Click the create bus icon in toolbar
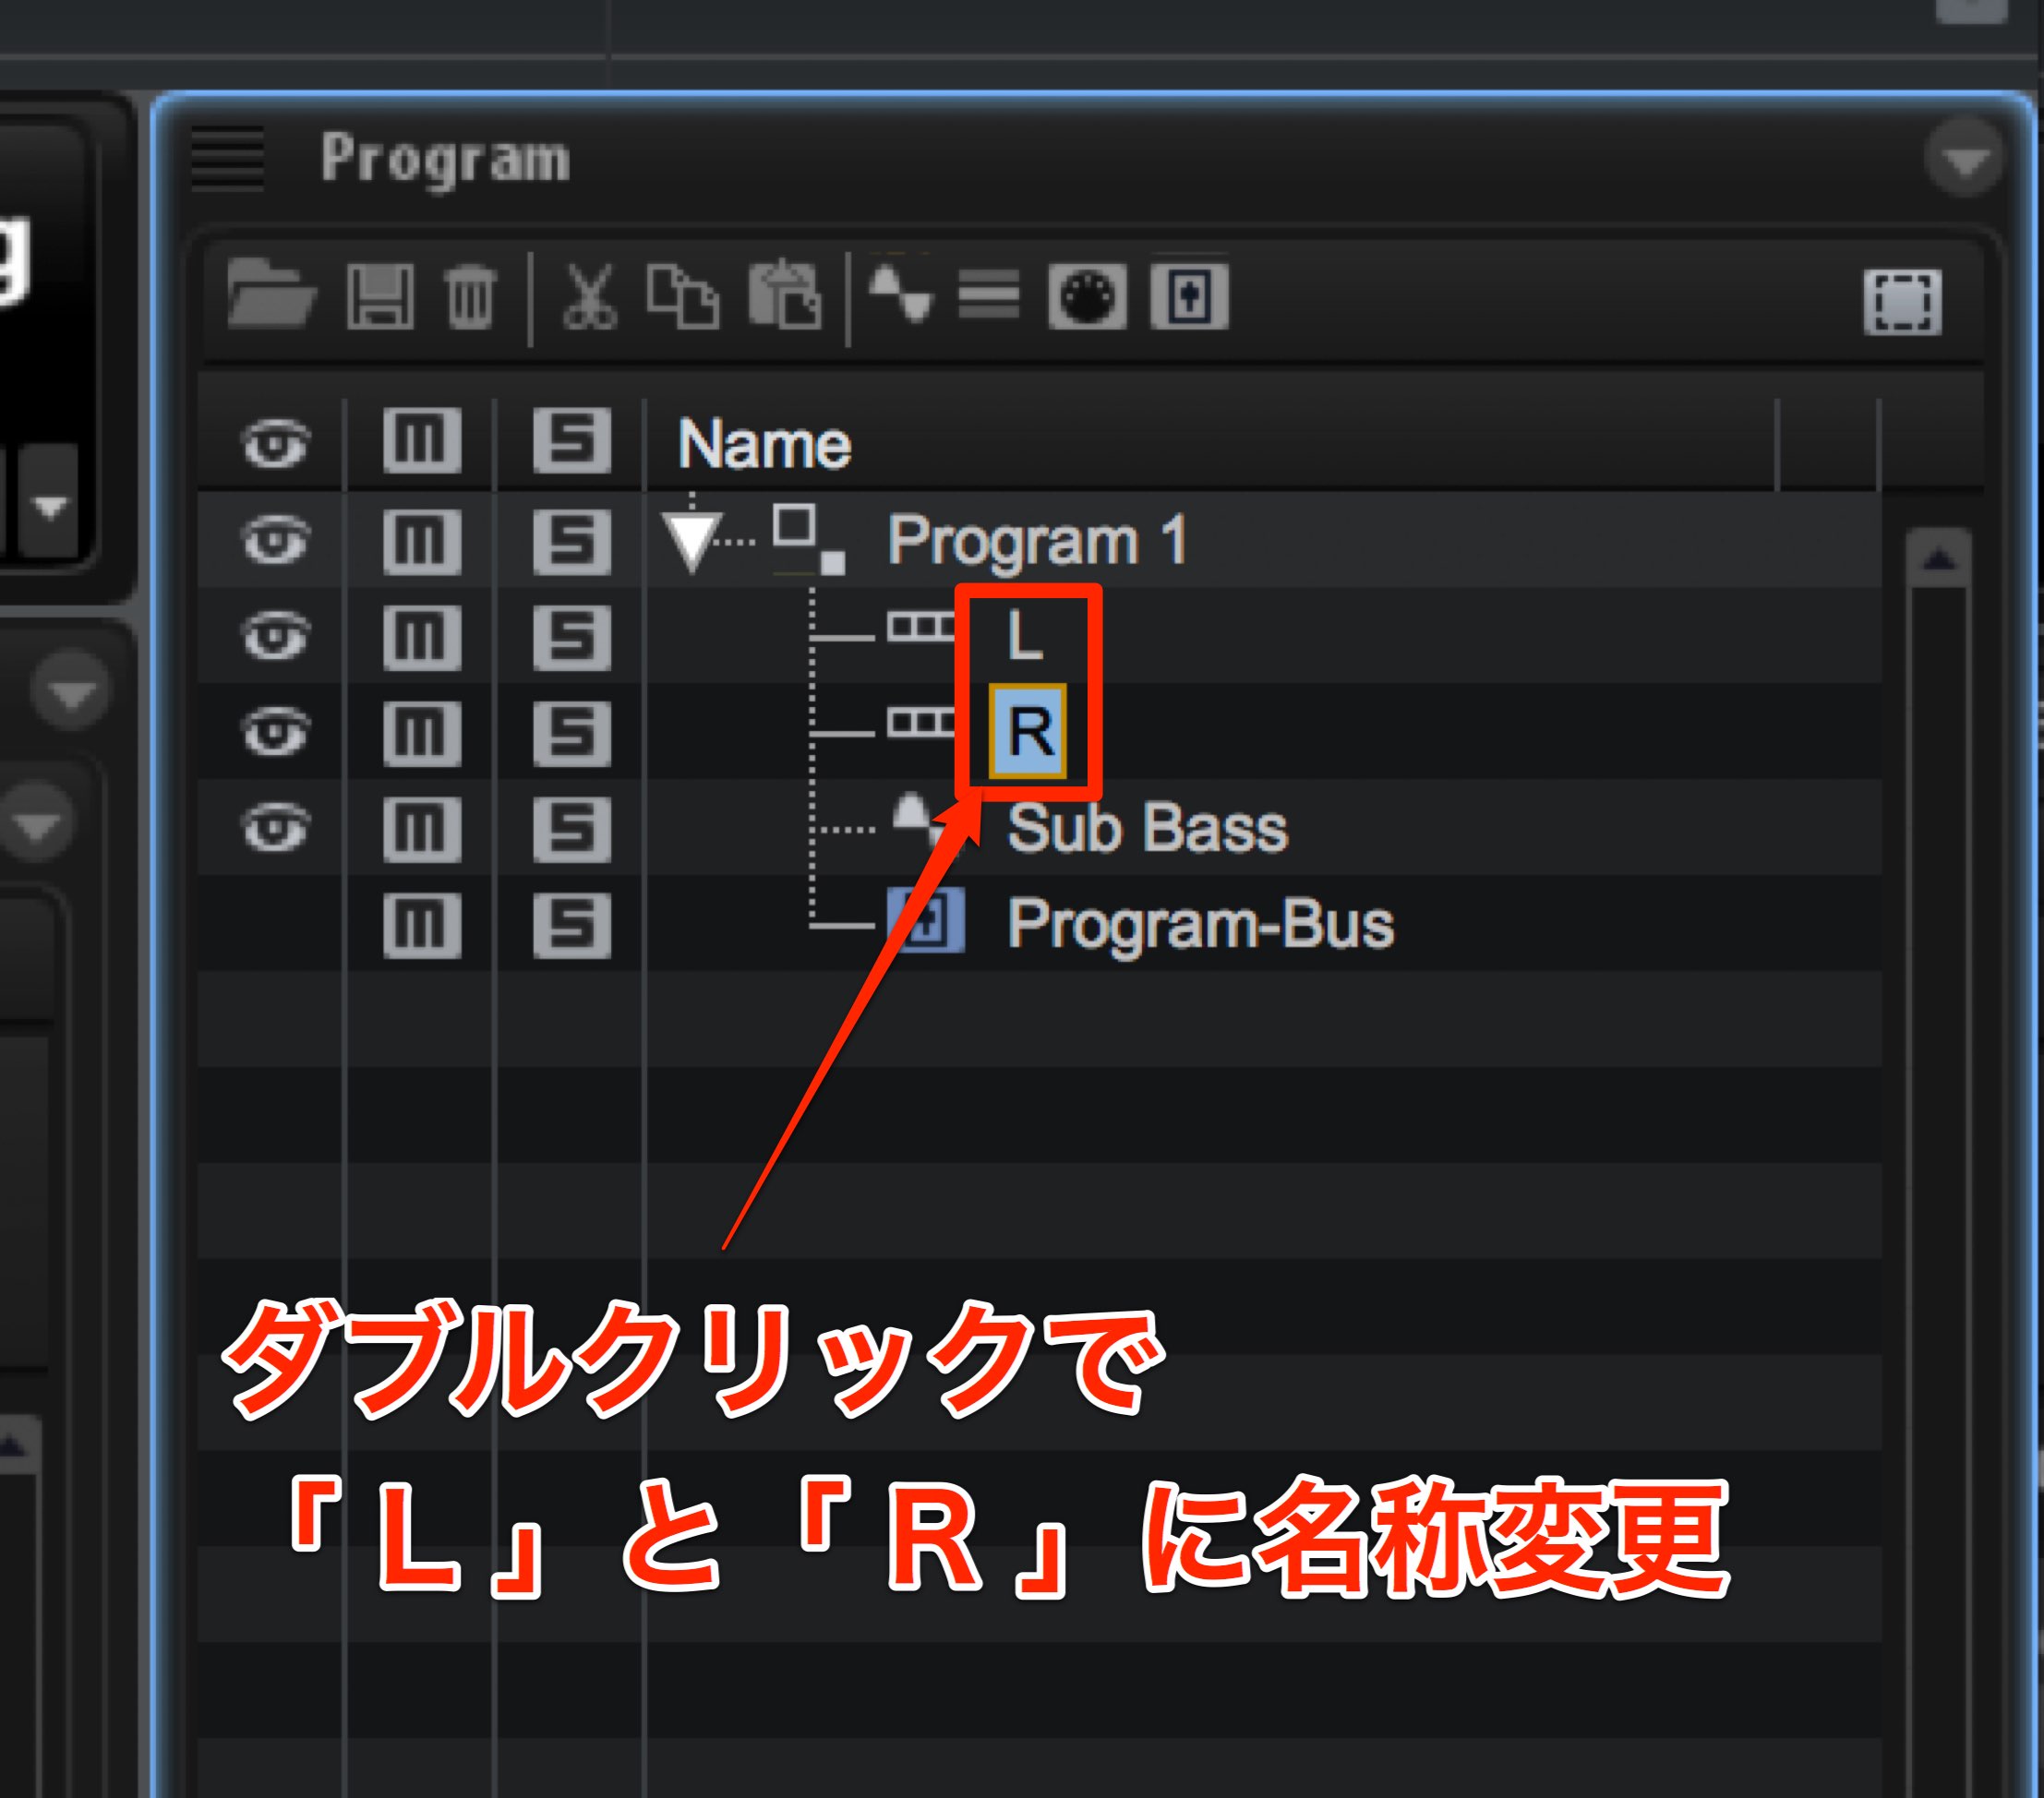 tap(1189, 296)
